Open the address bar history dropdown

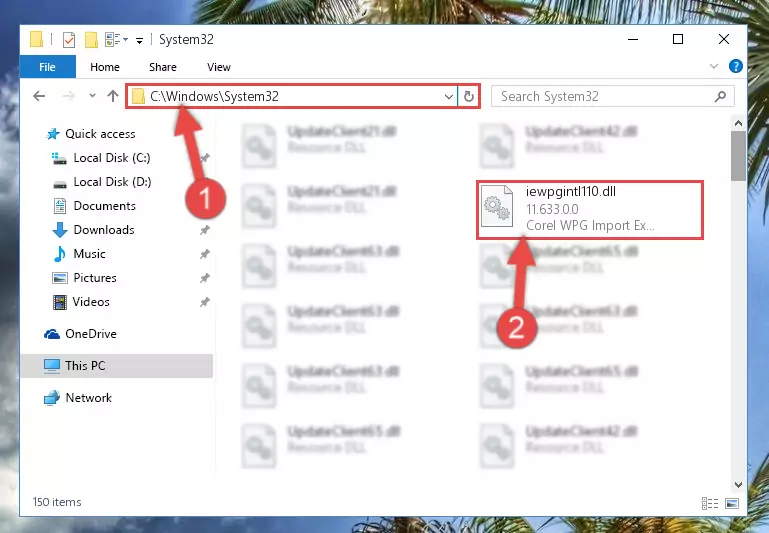coord(448,97)
